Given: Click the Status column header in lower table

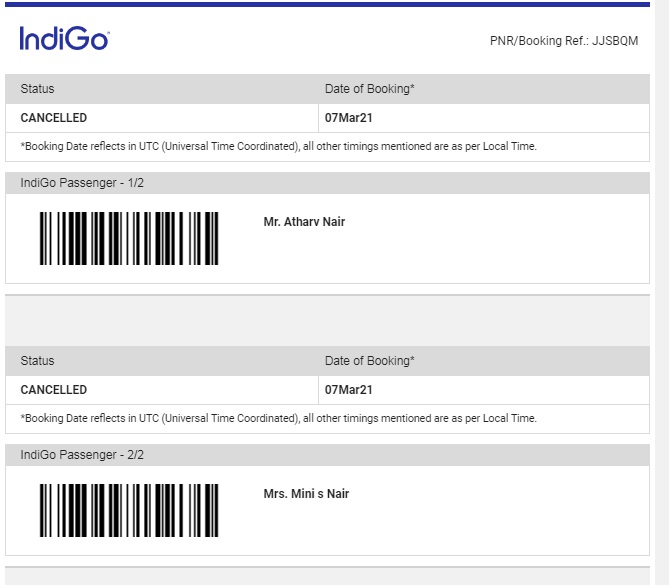Looking at the screenshot, I should [x=38, y=361].
